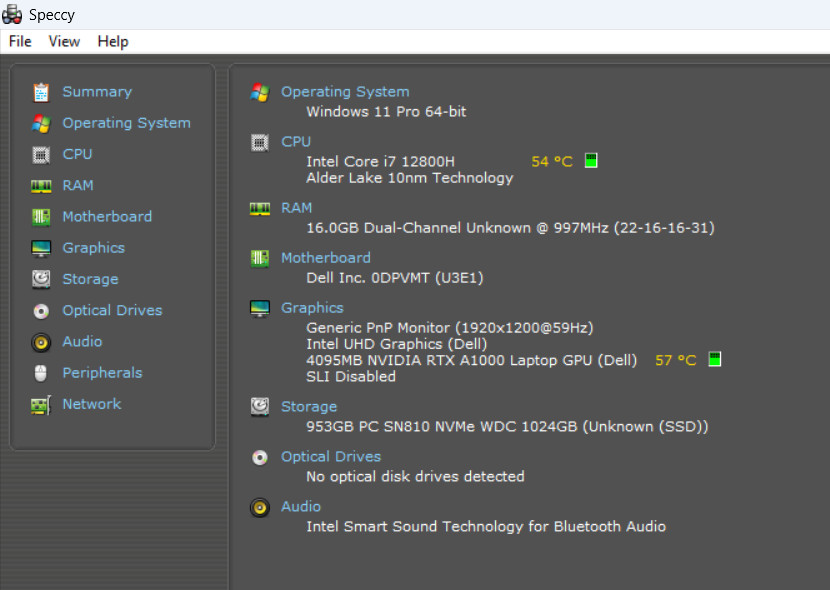Click the Motherboard icon in sidebar
The image size is (830, 590).
pyautogui.click(x=41, y=217)
